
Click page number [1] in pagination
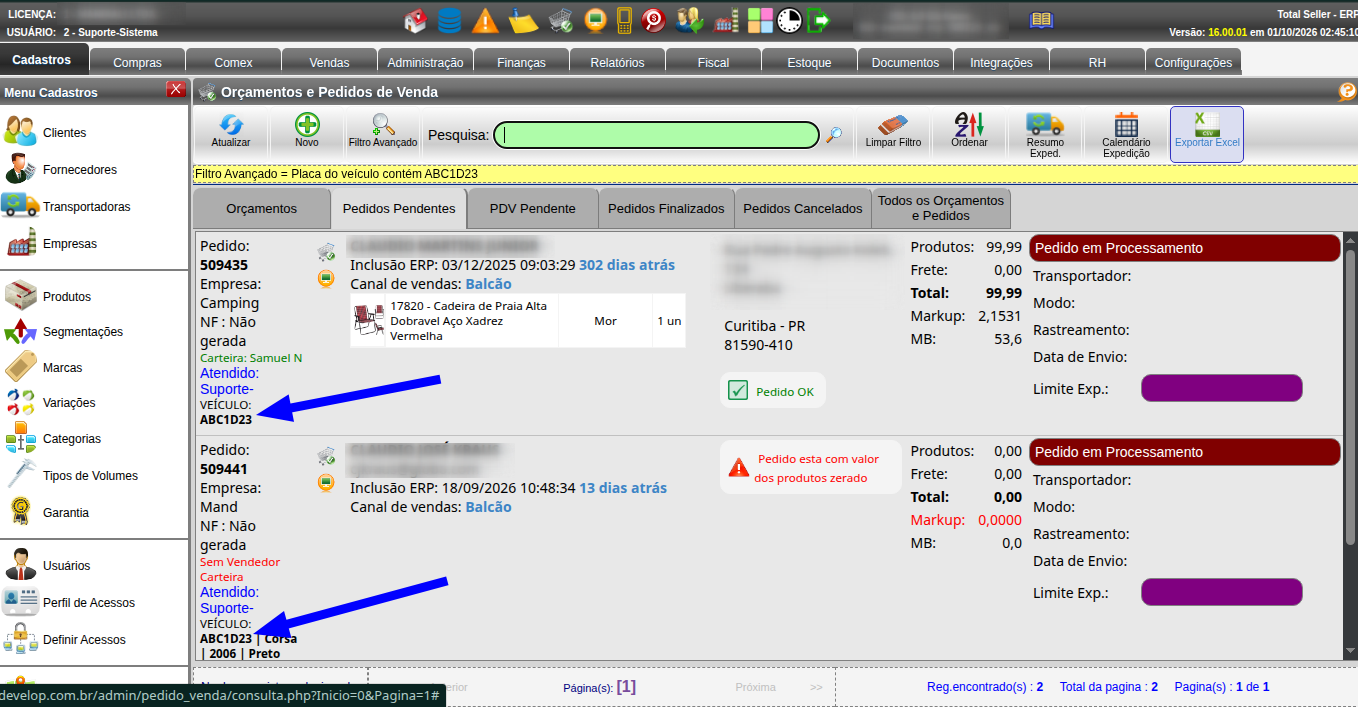pyautogui.click(x=626, y=687)
